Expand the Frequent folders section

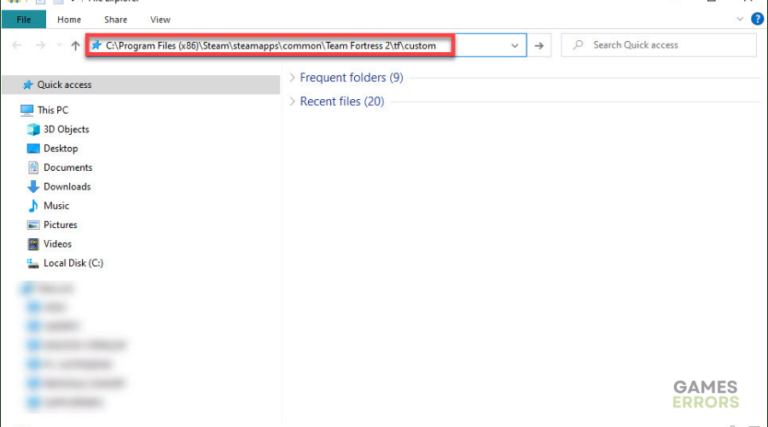(x=291, y=77)
